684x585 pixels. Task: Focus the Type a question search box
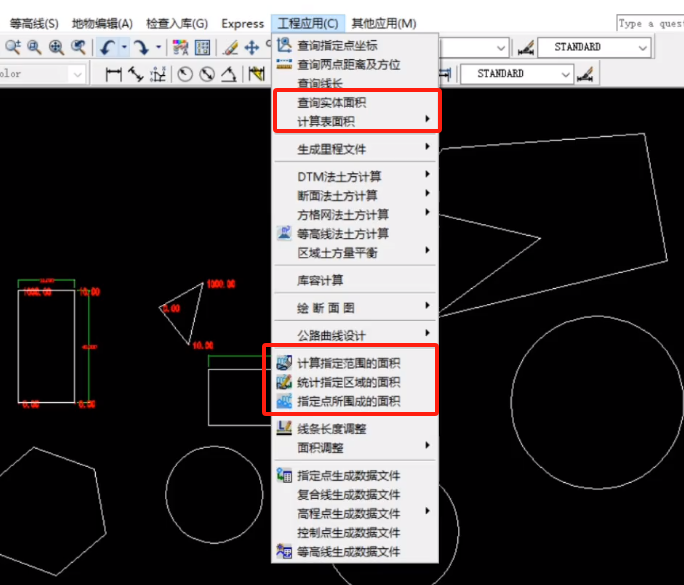pyautogui.click(x=650, y=24)
